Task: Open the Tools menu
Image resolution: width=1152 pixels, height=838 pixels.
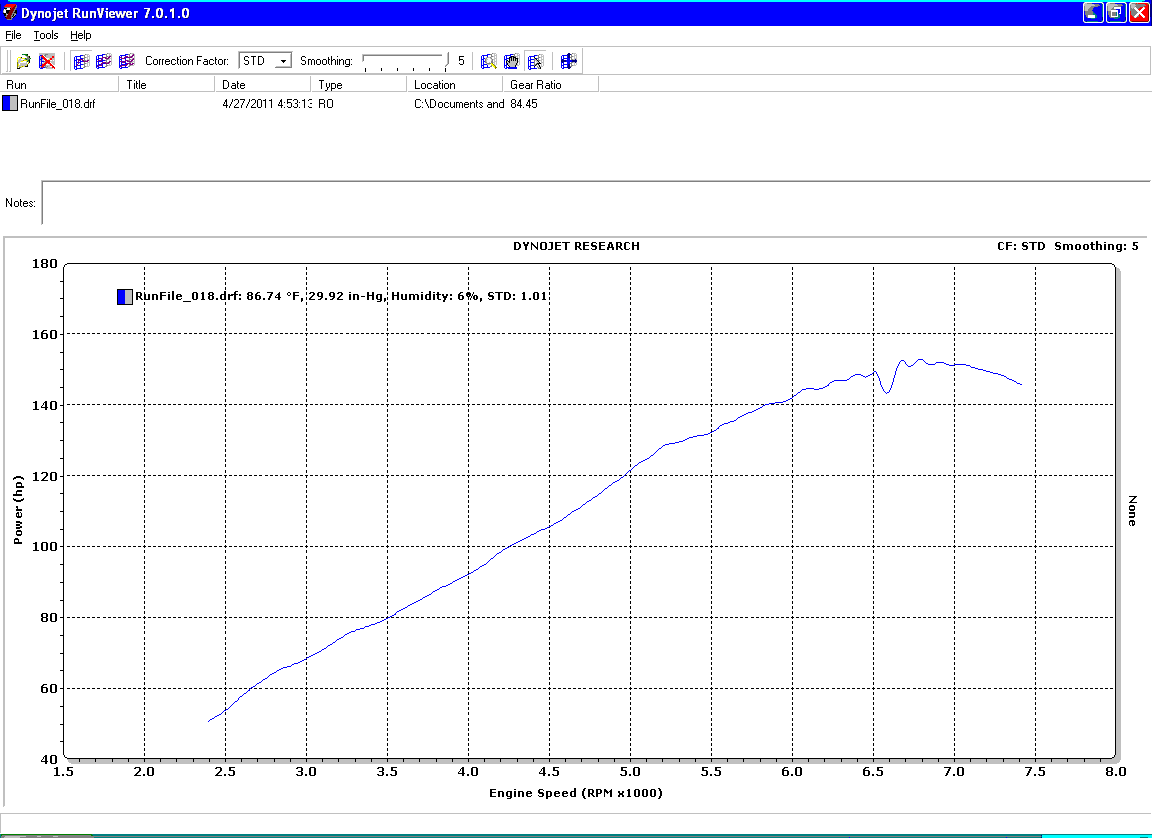Action: (46, 35)
